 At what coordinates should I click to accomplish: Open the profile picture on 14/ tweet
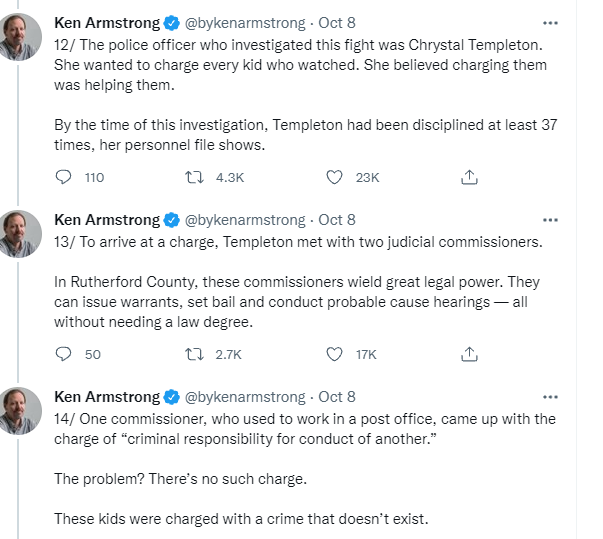tap(21, 409)
